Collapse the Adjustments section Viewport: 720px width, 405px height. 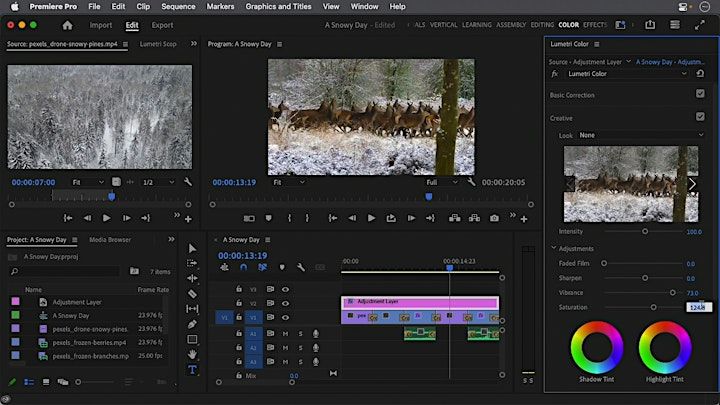(554, 248)
